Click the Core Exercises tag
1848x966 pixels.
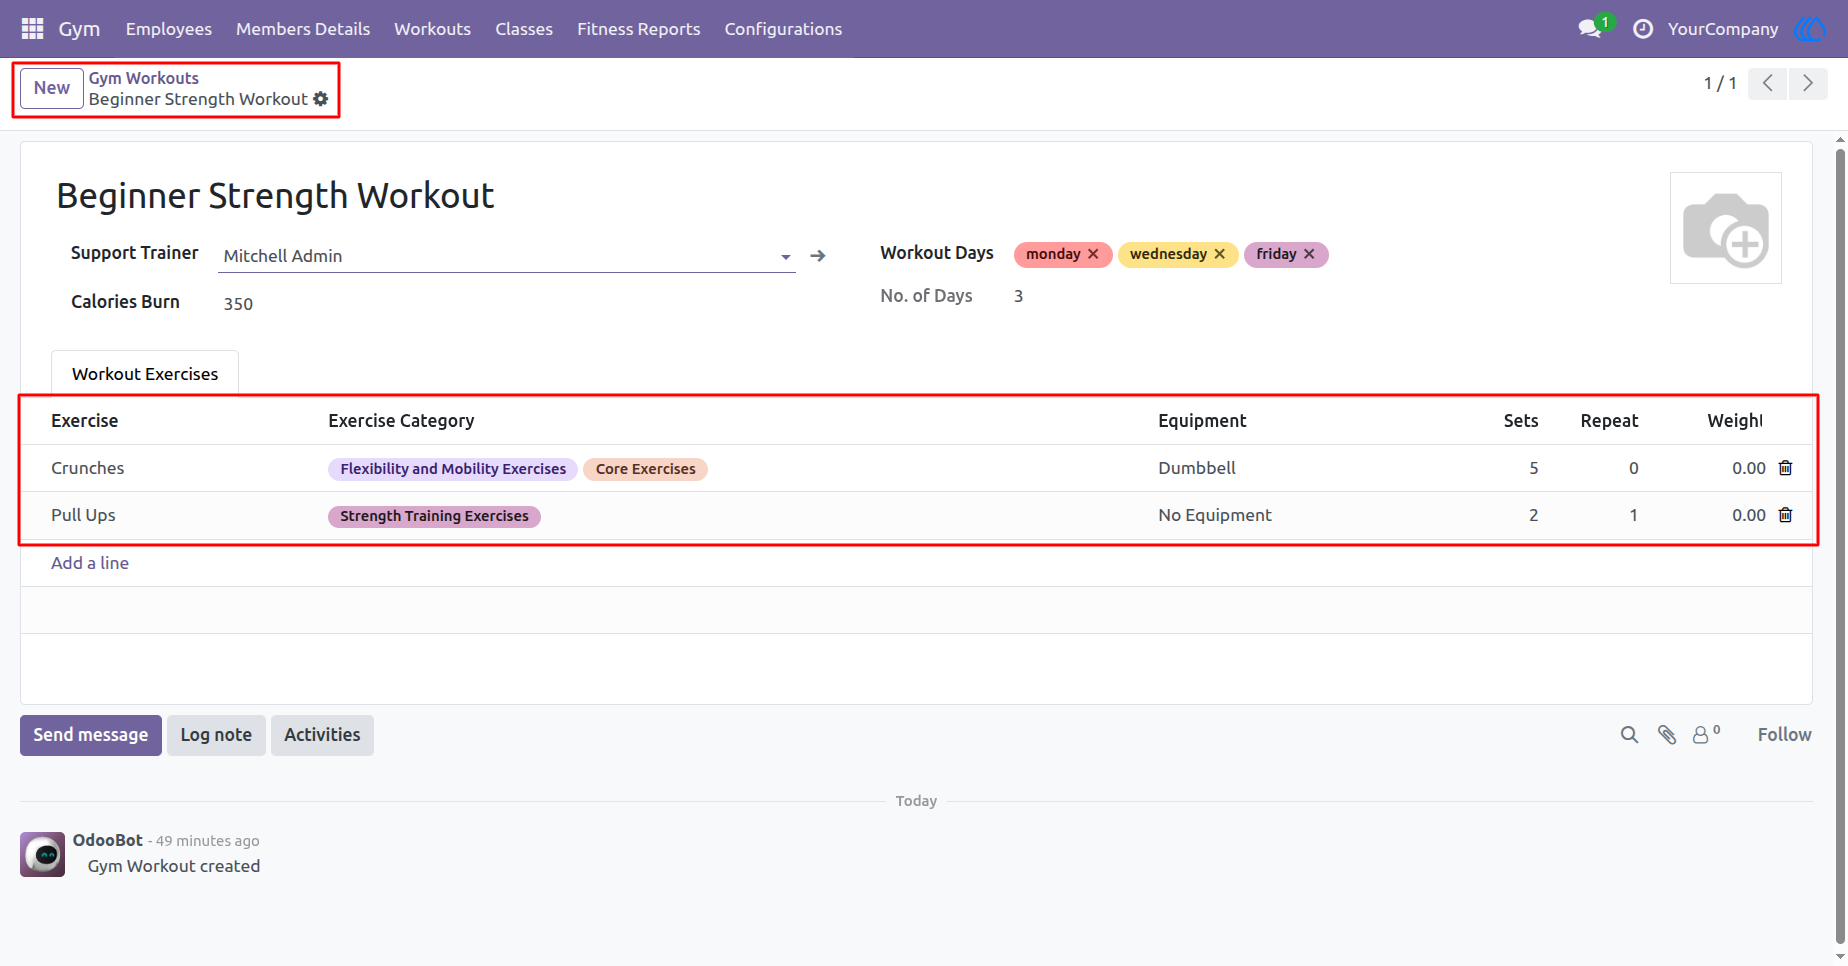(646, 469)
